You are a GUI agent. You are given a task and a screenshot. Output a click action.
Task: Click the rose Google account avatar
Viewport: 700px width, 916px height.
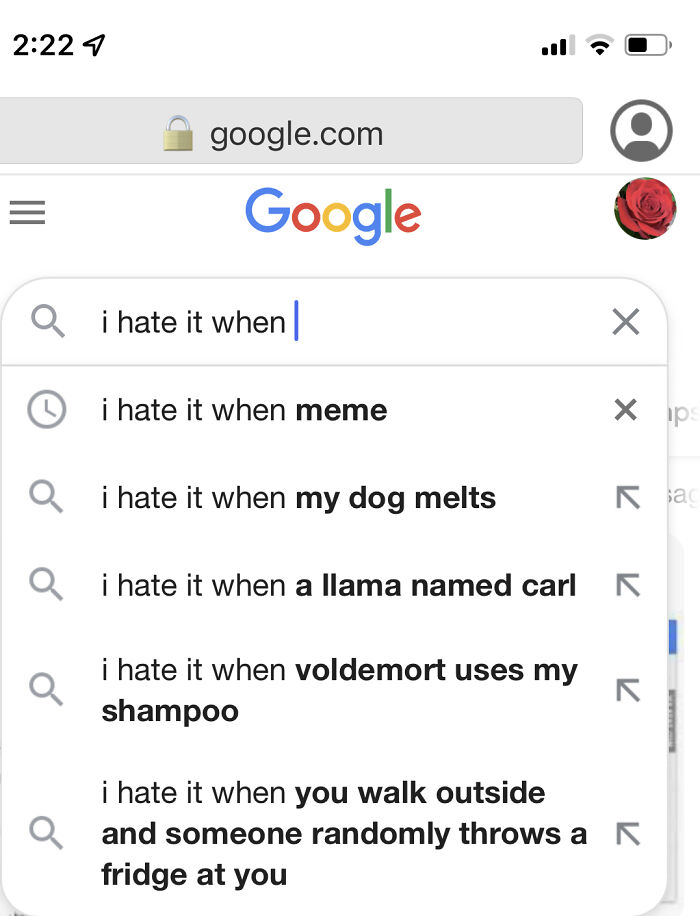(645, 210)
